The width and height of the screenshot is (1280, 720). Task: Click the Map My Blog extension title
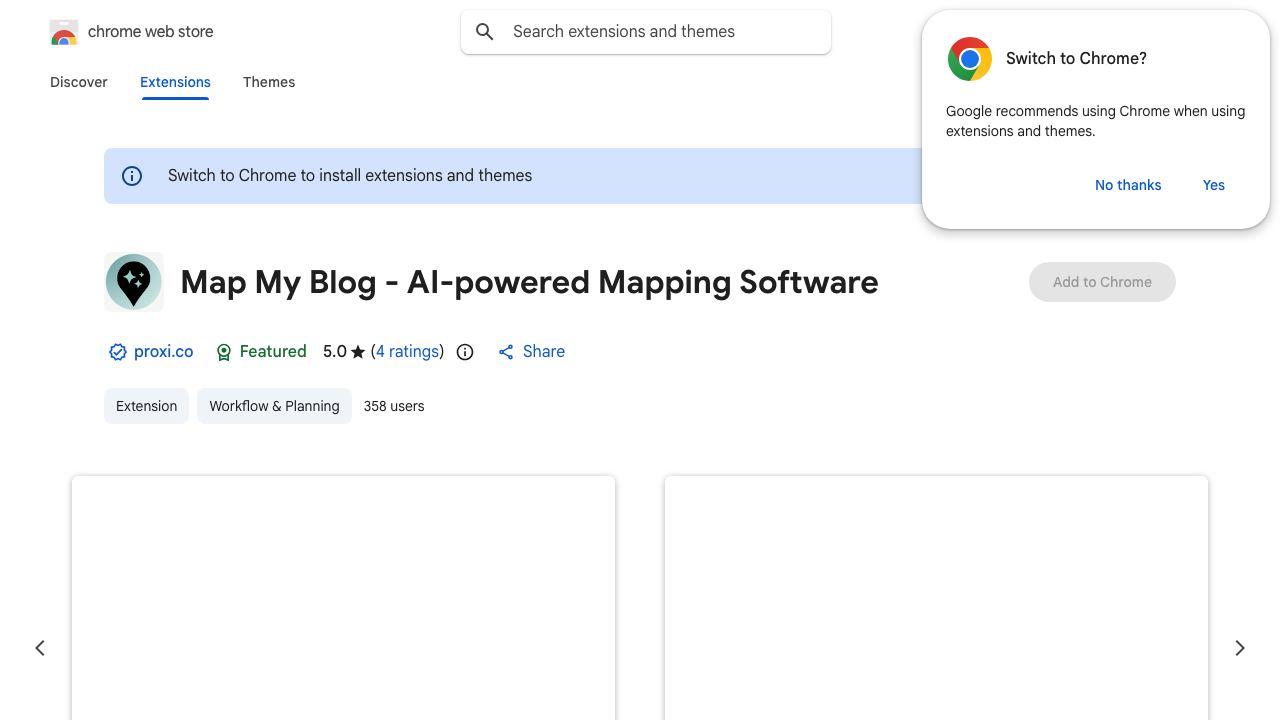pyautogui.click(x=529, y=282)
